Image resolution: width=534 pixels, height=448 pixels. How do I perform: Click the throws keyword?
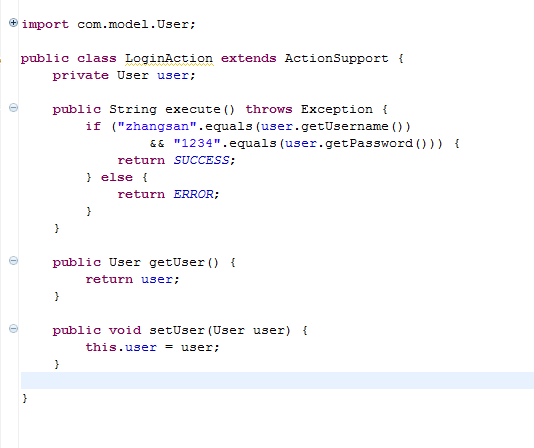click(x=269, y=109)
